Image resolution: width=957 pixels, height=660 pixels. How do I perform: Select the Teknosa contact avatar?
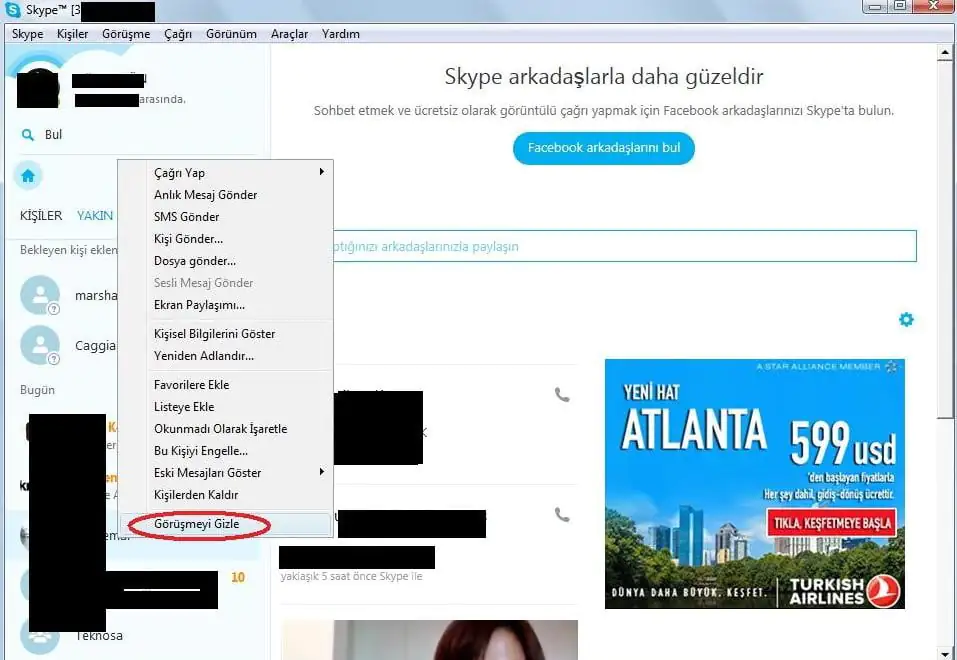coord(40,636)
